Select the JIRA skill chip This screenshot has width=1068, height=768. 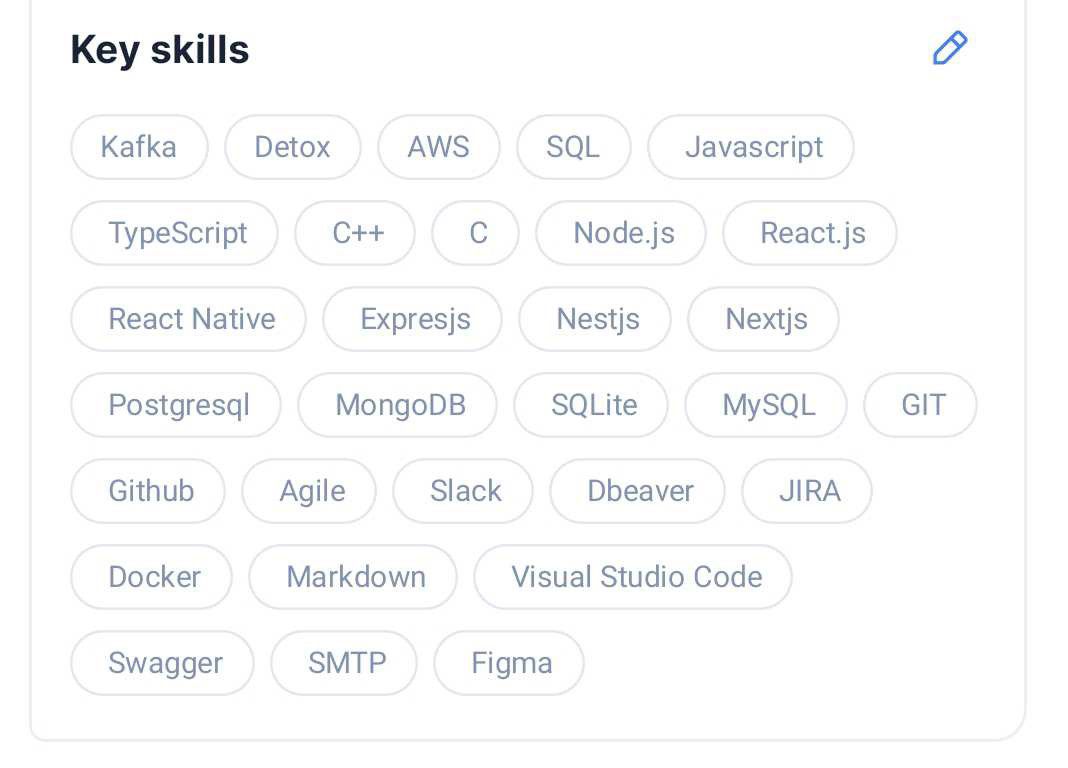pyautogui.click(x=806, y=490)
